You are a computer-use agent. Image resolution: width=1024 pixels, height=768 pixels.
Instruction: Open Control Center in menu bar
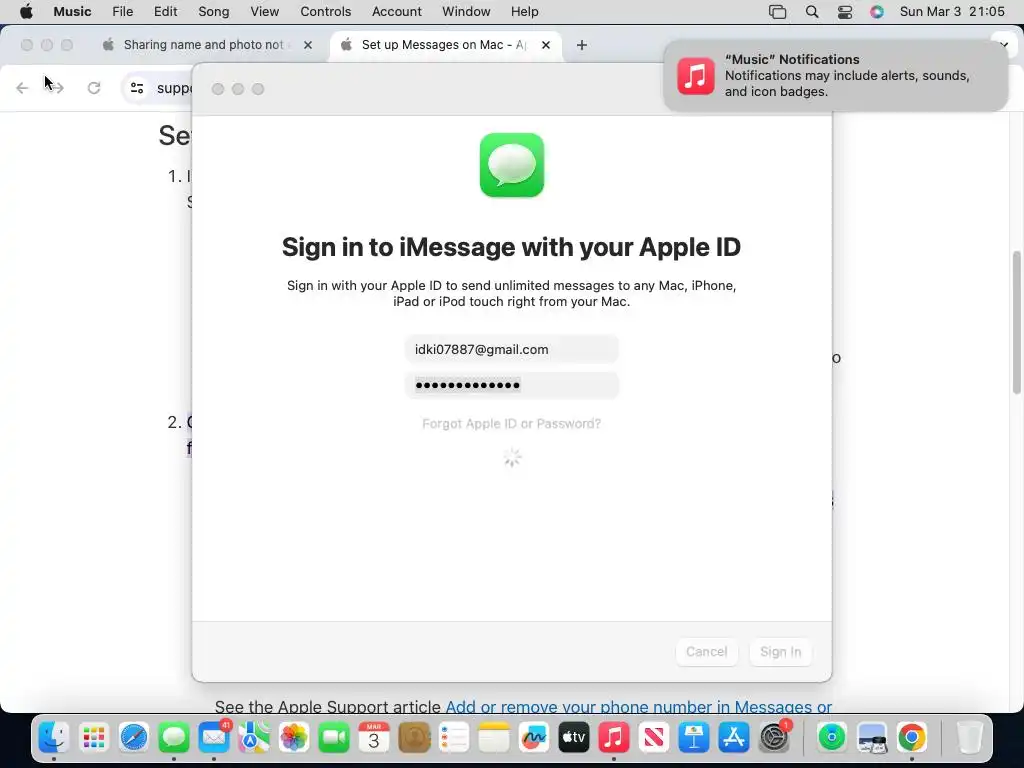[x=844, y=12]
